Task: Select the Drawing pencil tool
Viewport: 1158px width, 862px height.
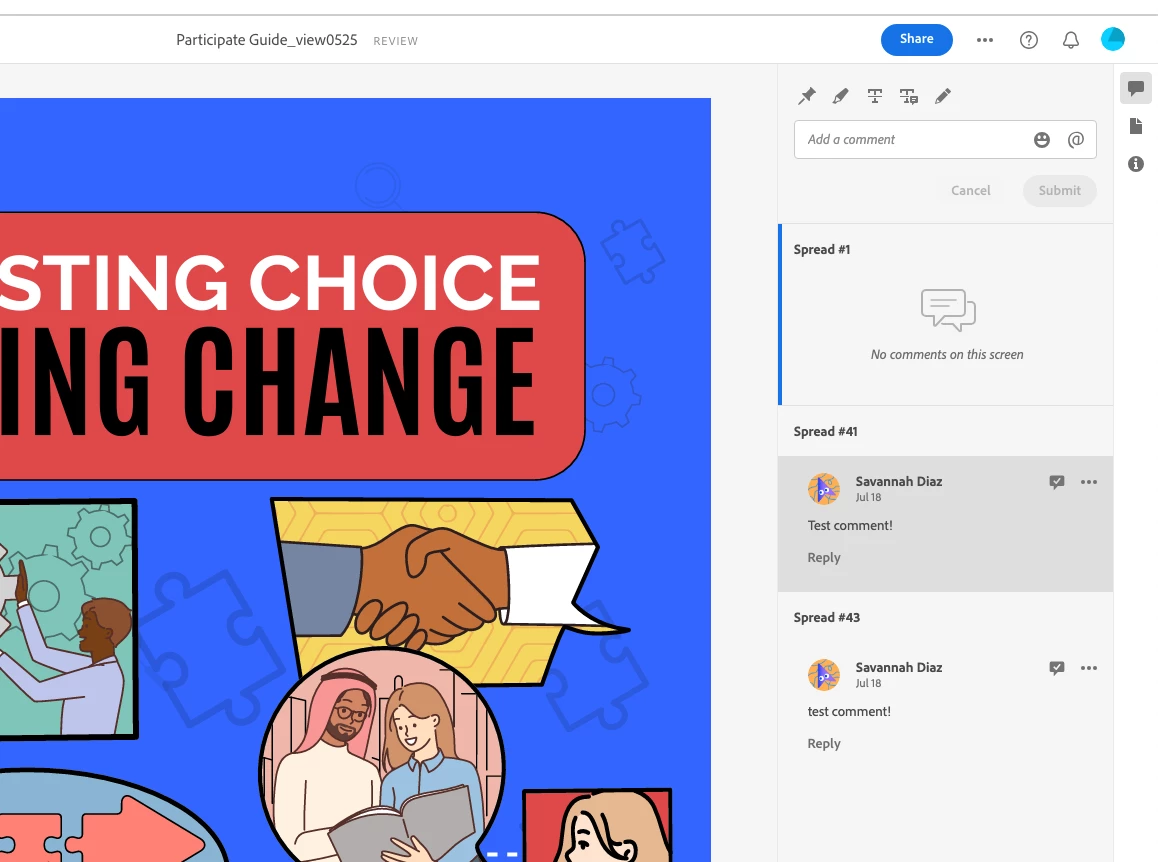Action: (943, 96)
